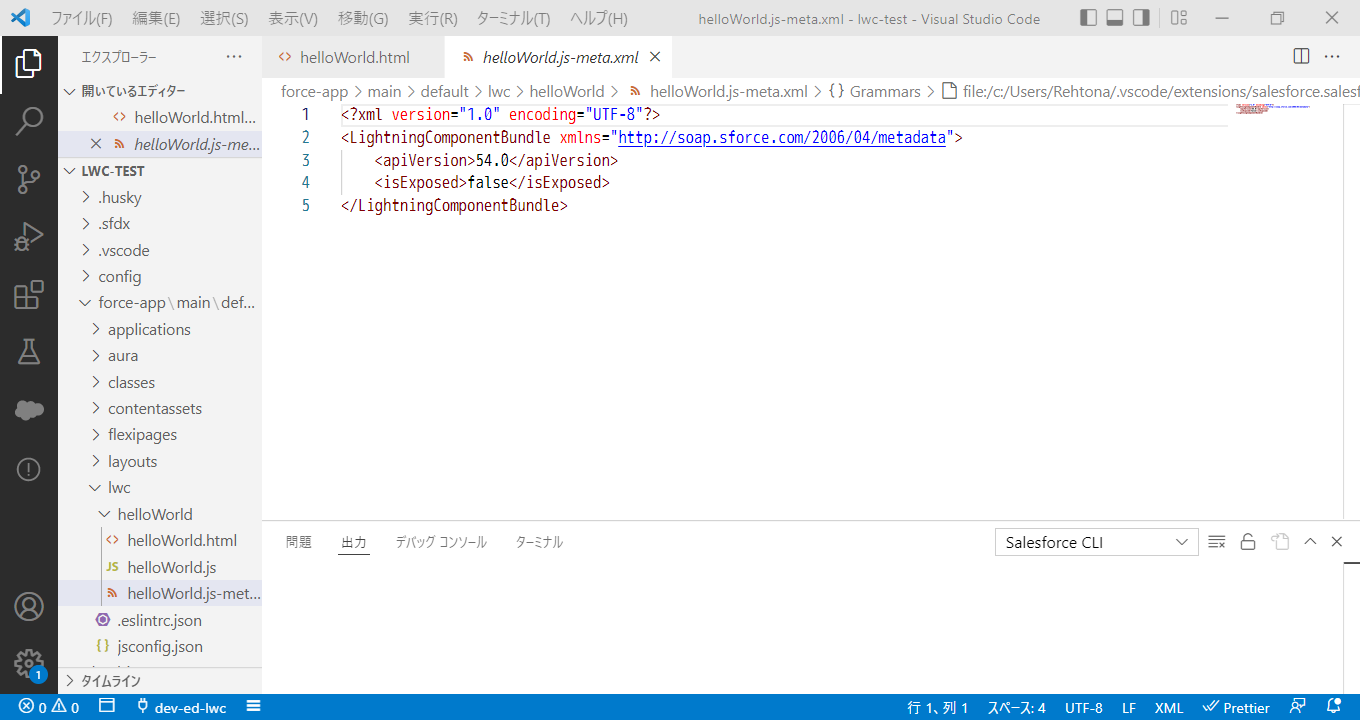
Task: Open the 編集(E) menu
Action: 156,19
